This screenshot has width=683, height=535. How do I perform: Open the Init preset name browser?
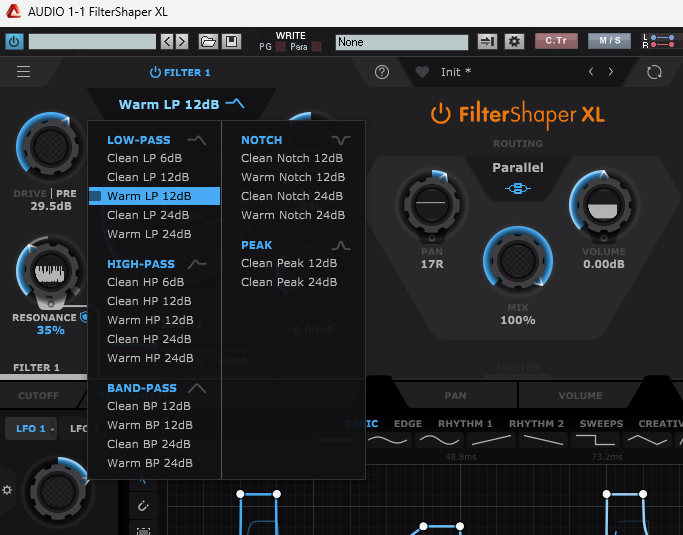click(456, 72)
